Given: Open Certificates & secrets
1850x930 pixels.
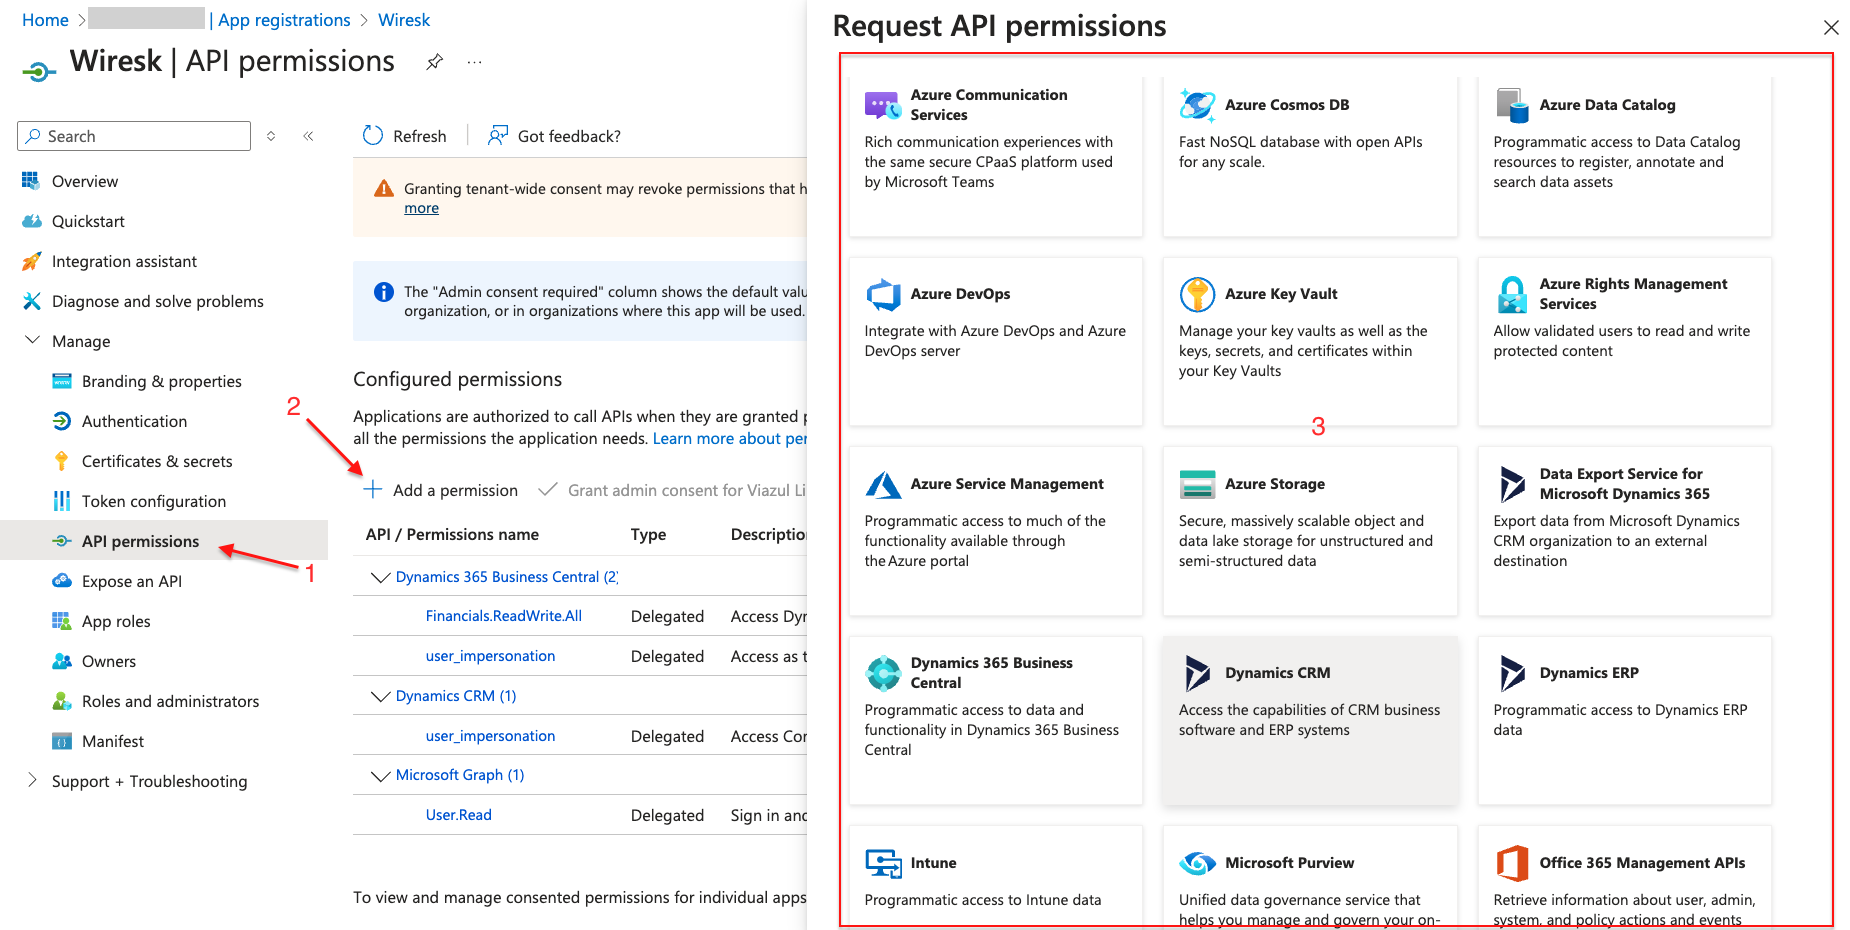Looking at the screenshot, I should pyautogui.click(x=157, y=461).
